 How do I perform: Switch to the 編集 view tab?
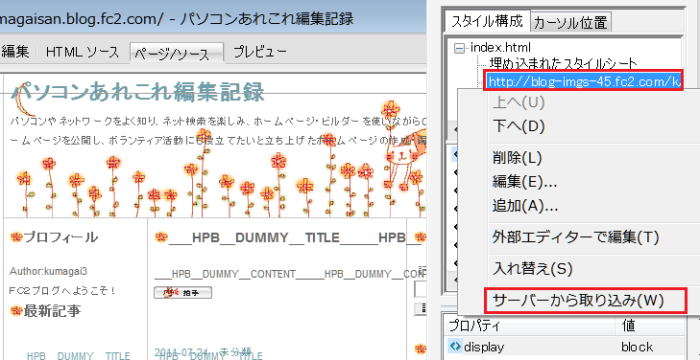point(16,52)
